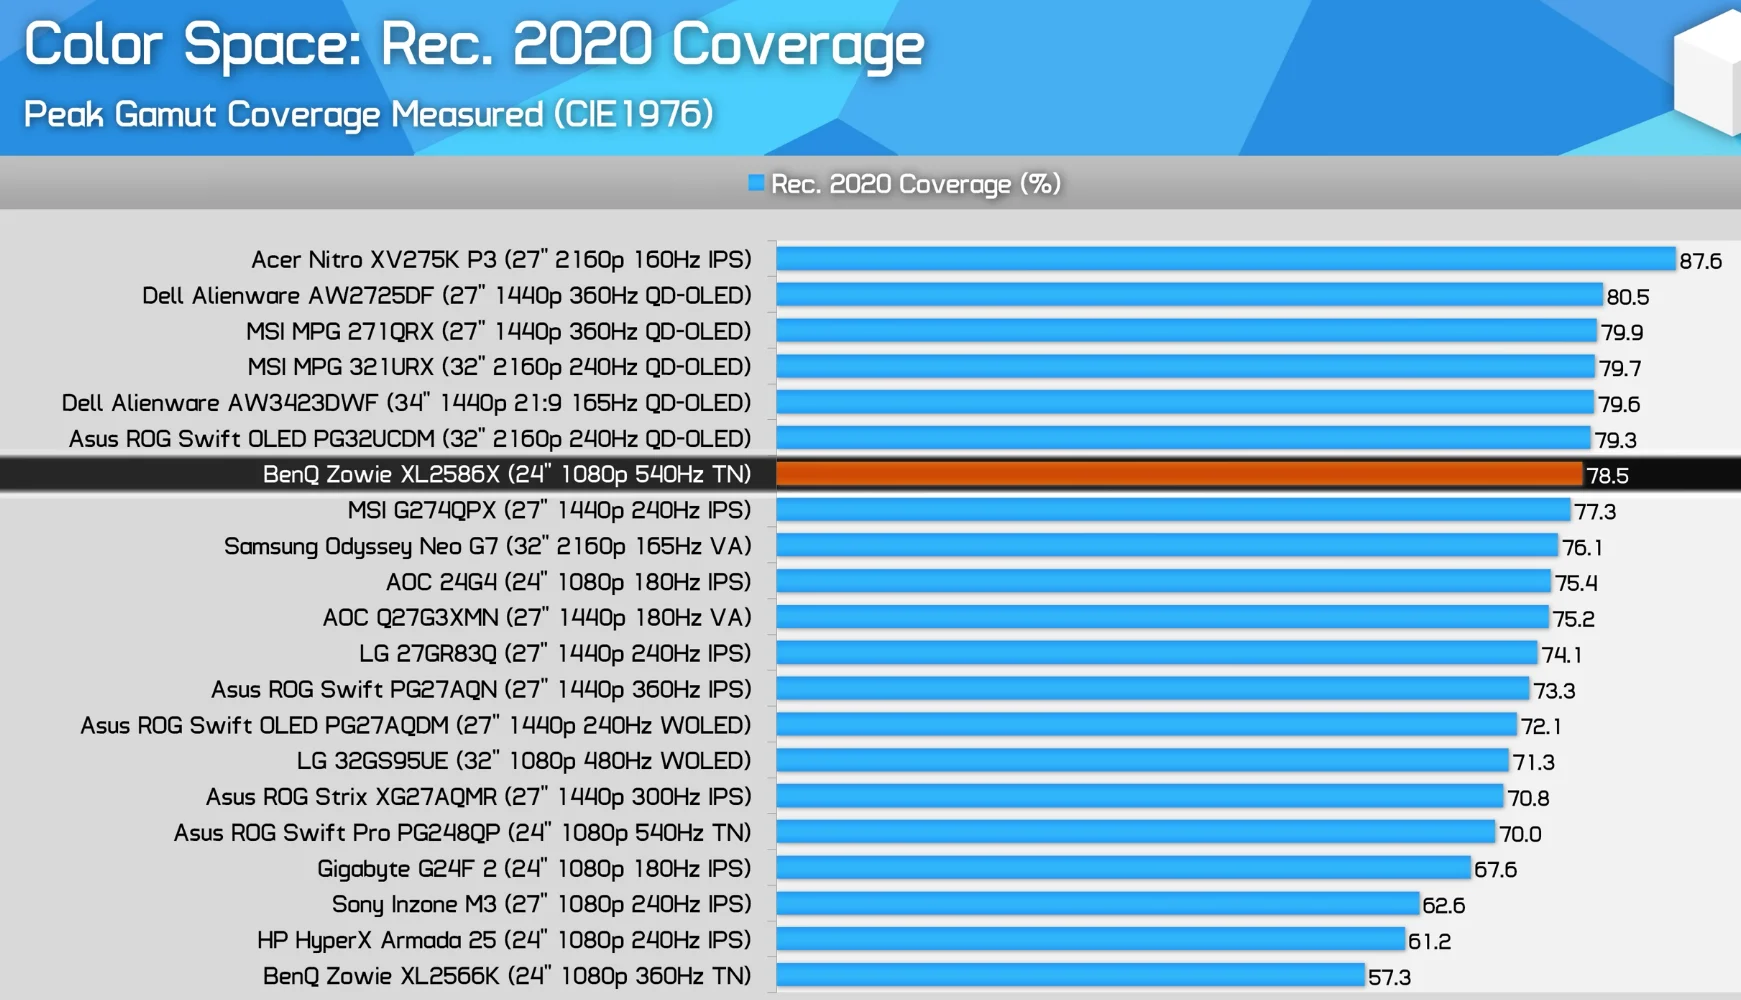Click the blue Acer Nitro XV275K P3 bar
Viewport: 1741px width, 1000px height.
1226,259
